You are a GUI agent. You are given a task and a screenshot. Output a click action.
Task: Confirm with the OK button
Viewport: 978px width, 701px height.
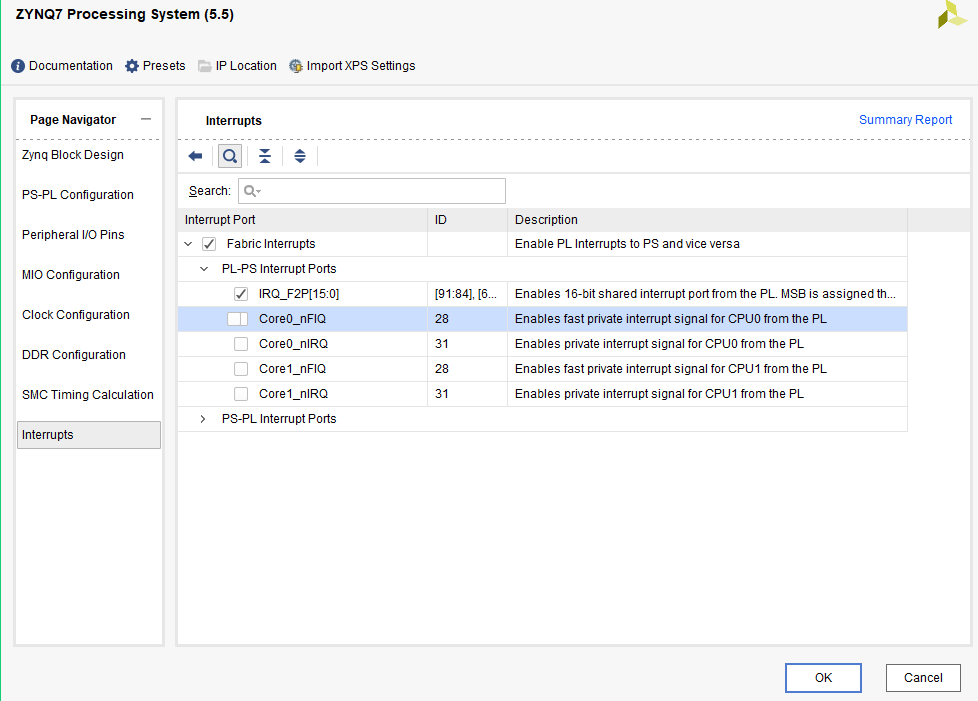[823, 677]
